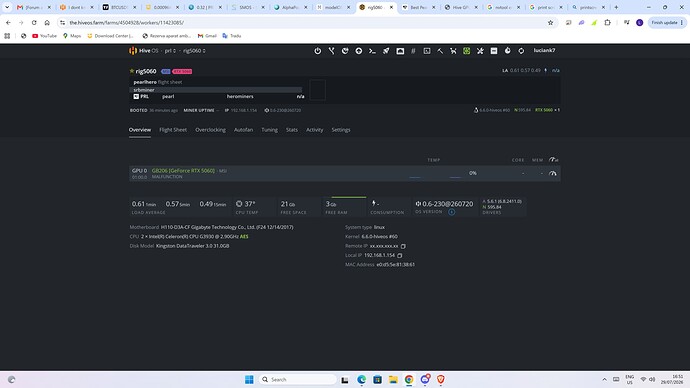
Task: Click the rocket icon in Hive toolbar
Action: [386, 51]
